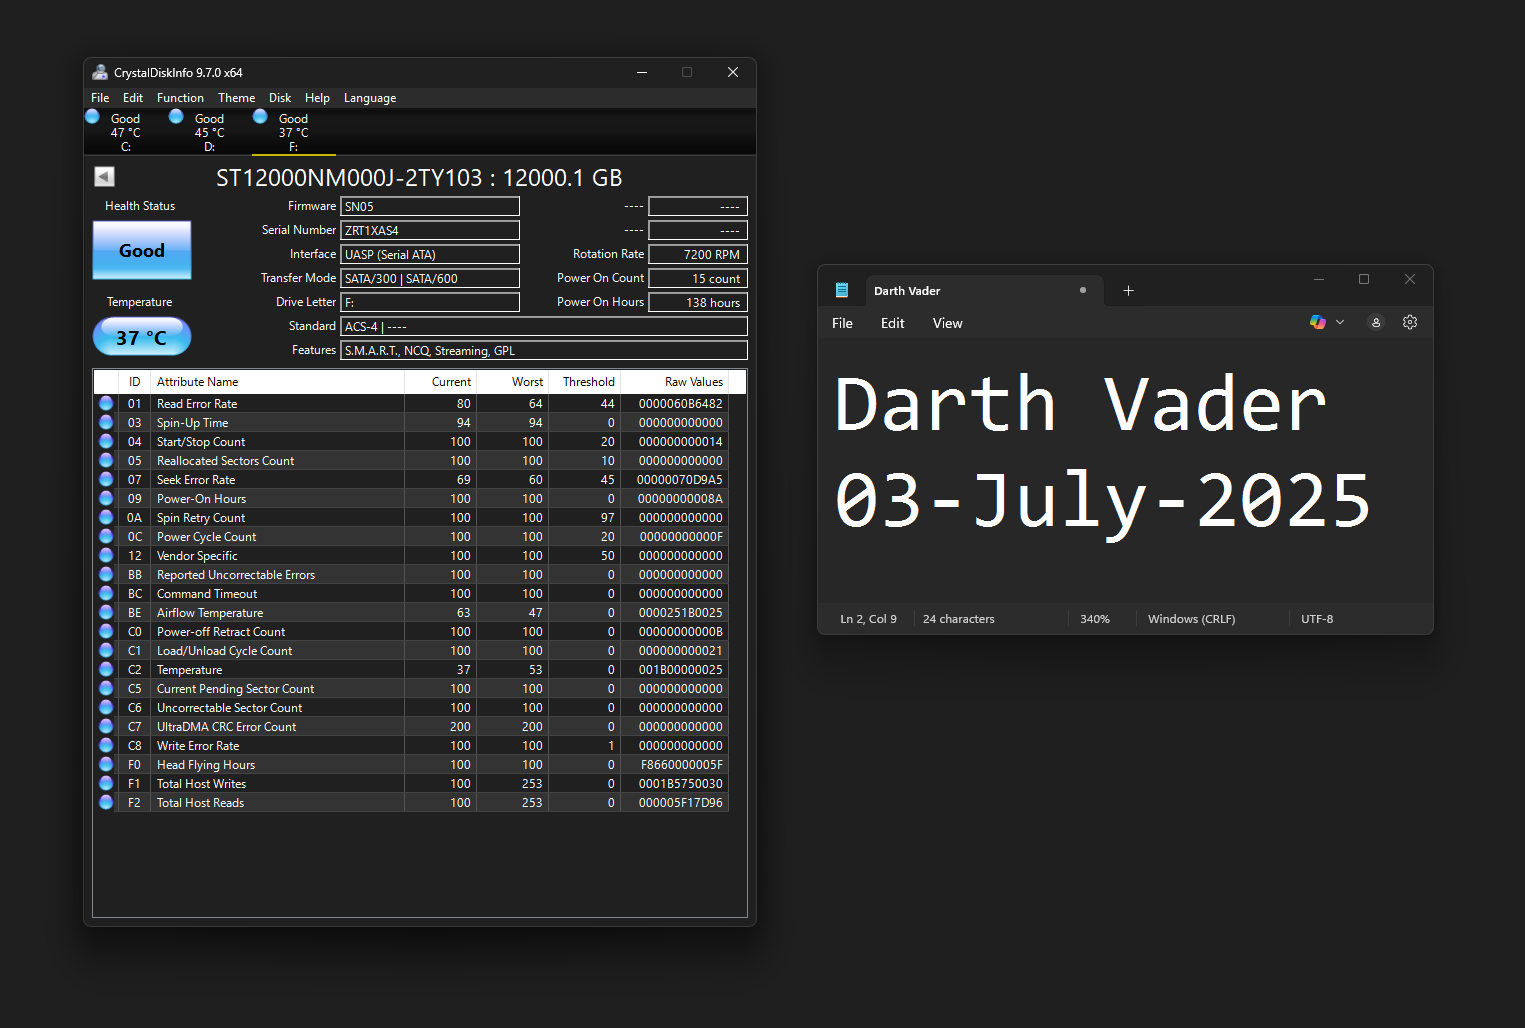Open Notepad's View menu
The image size is (1525, 1028).
[x=947, y=324]
